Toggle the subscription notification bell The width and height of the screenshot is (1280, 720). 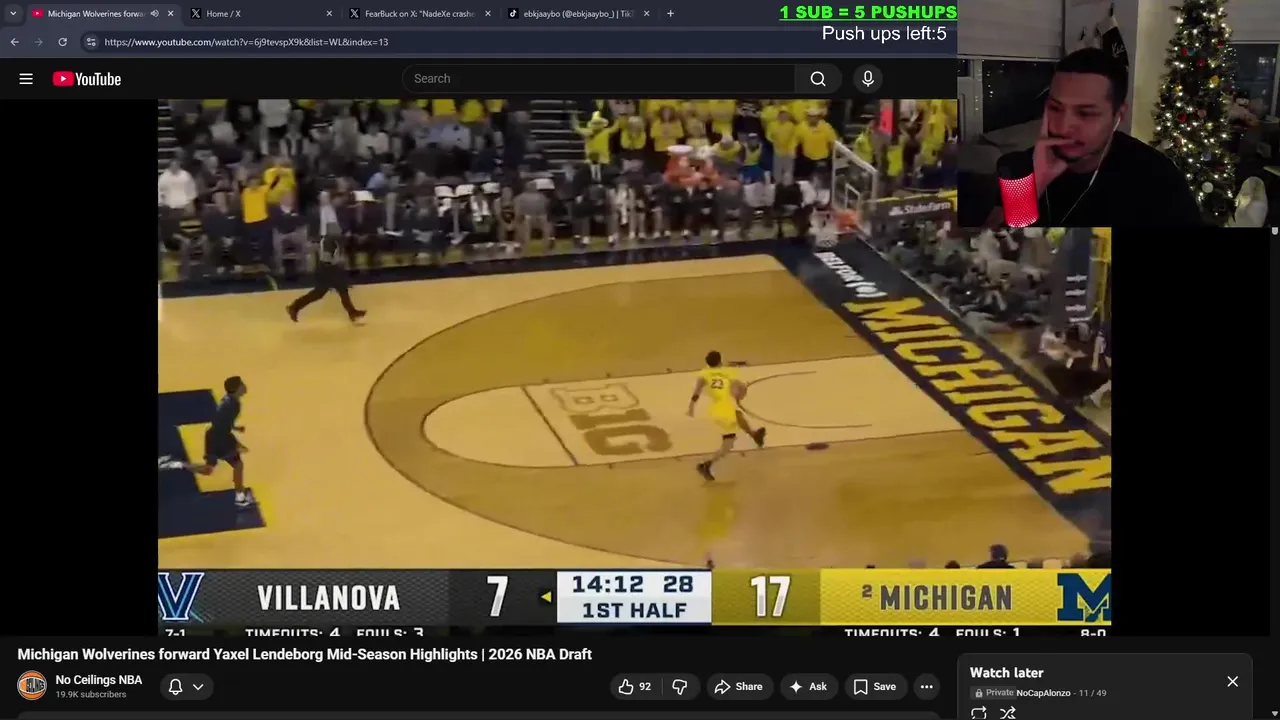[x=175, y=686]
